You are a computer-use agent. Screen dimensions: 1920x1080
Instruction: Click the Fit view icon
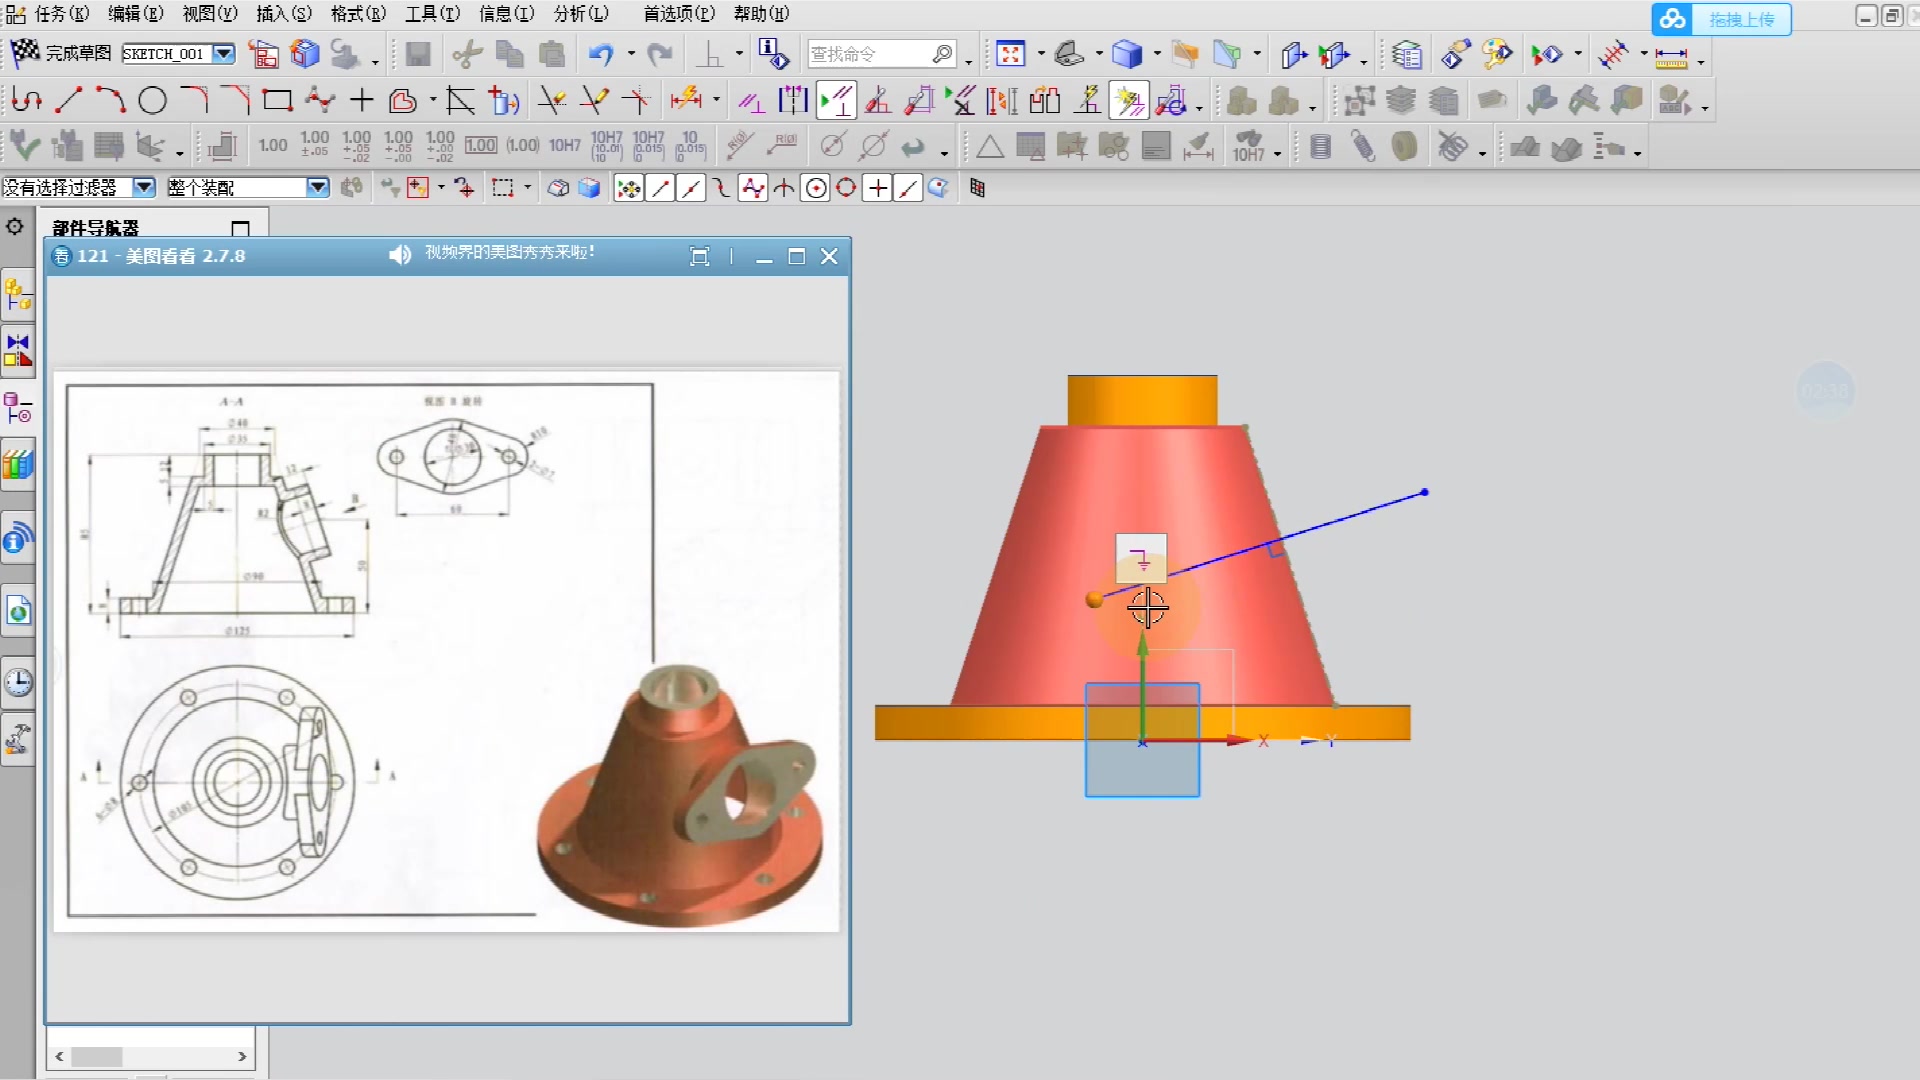[1011, 54]
